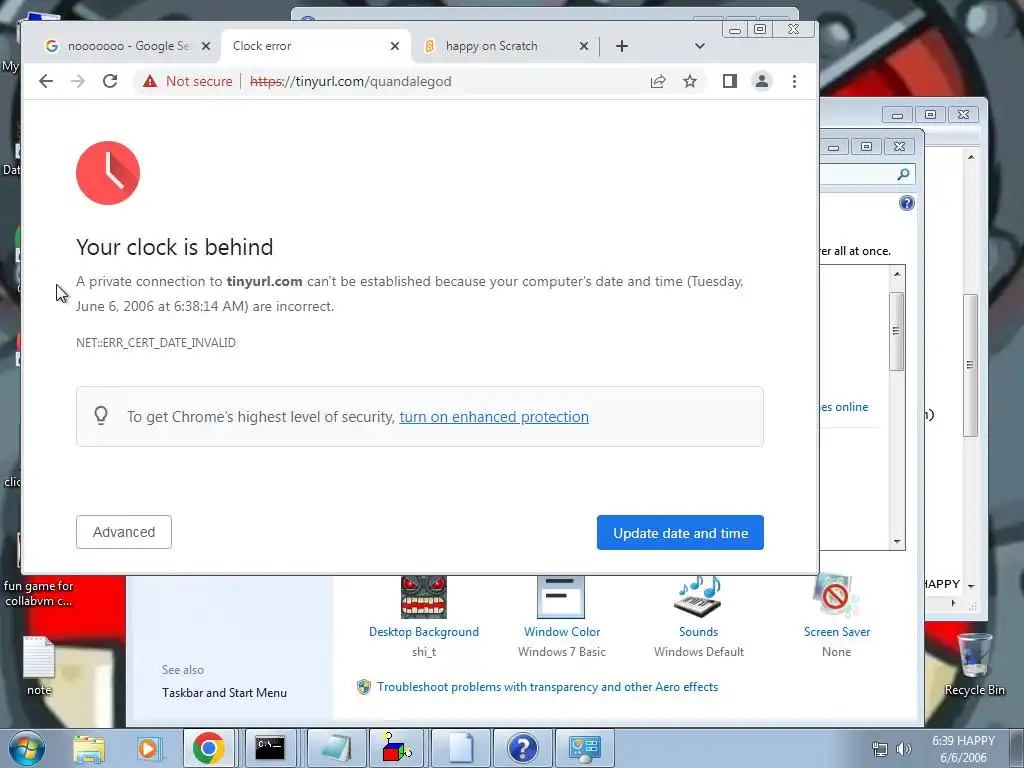Share this page via share icon

[x=658, y=81]
